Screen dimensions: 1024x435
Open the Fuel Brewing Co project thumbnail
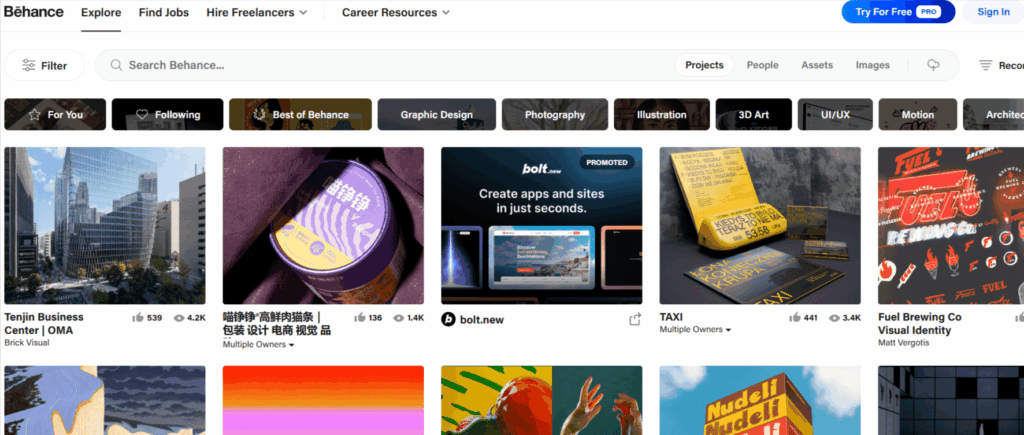point(951,225)
